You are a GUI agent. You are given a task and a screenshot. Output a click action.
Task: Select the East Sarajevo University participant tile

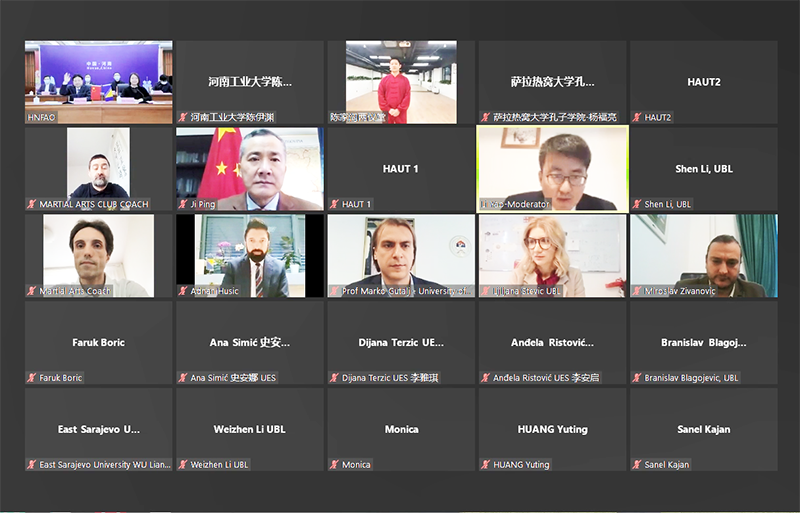(x=98, y=429)
